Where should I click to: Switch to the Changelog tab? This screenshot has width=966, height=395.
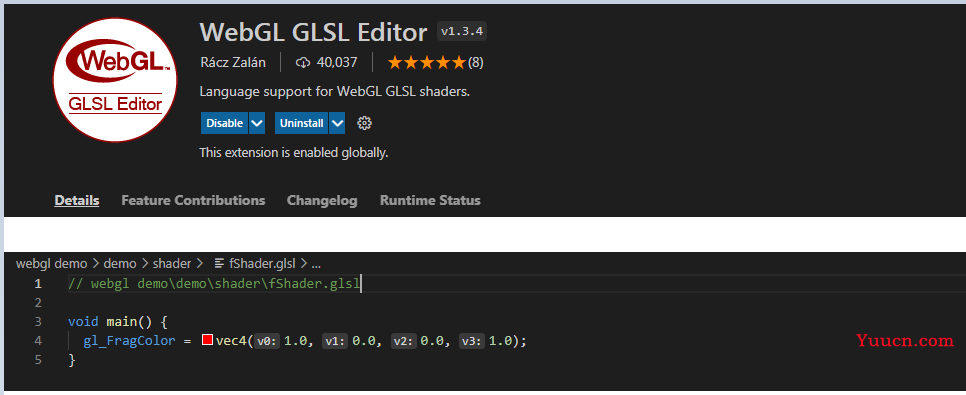[x=322, y=200]
